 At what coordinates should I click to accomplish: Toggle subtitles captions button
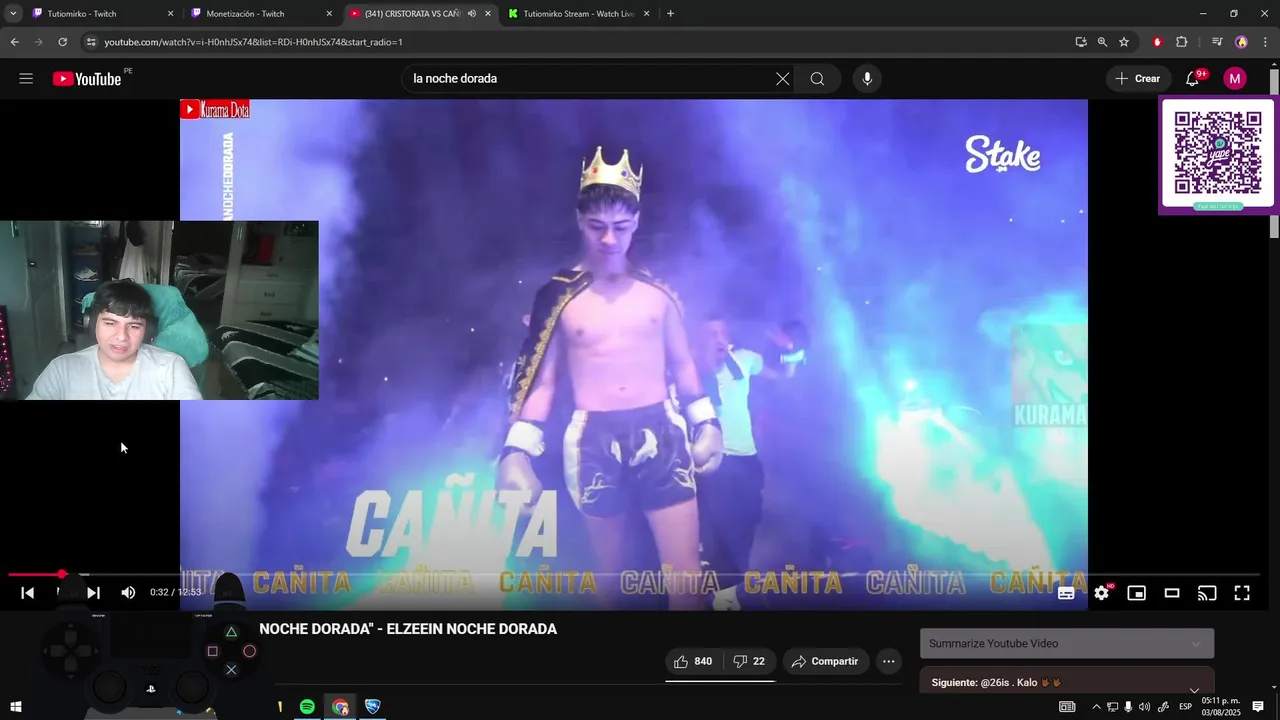[1066, 593]
